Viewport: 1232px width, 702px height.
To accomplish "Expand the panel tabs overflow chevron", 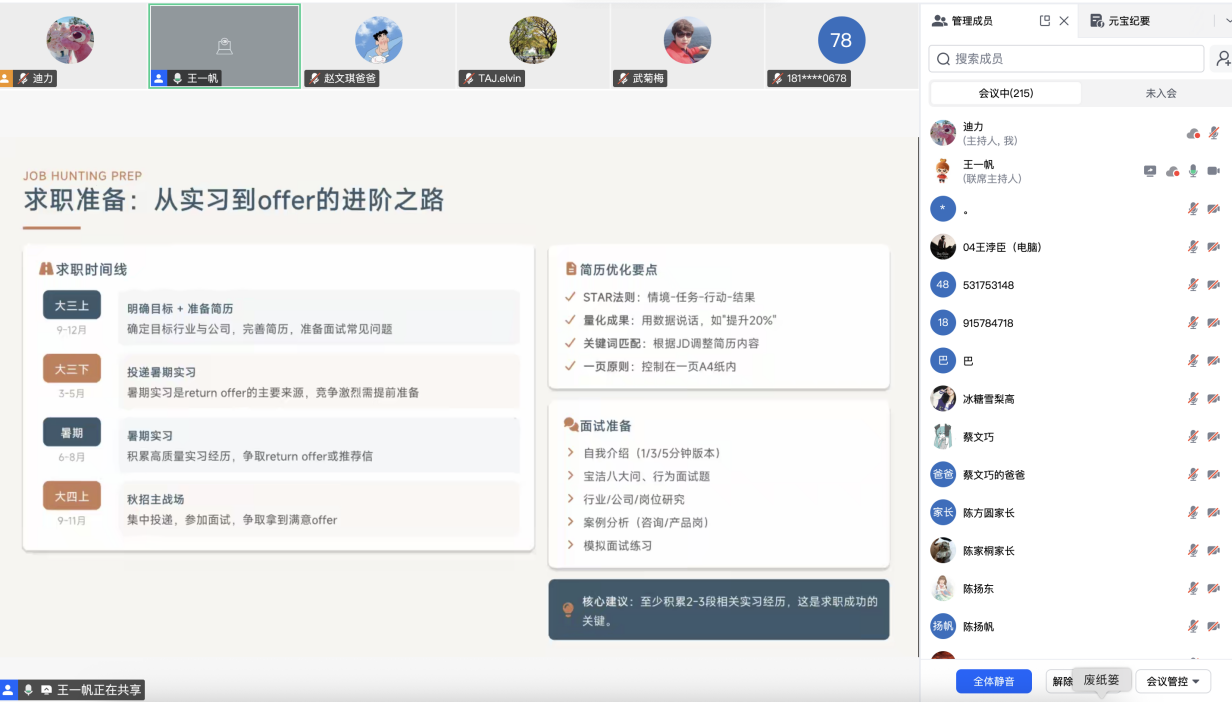I will pyautogui.click(x=1215, y=21).
